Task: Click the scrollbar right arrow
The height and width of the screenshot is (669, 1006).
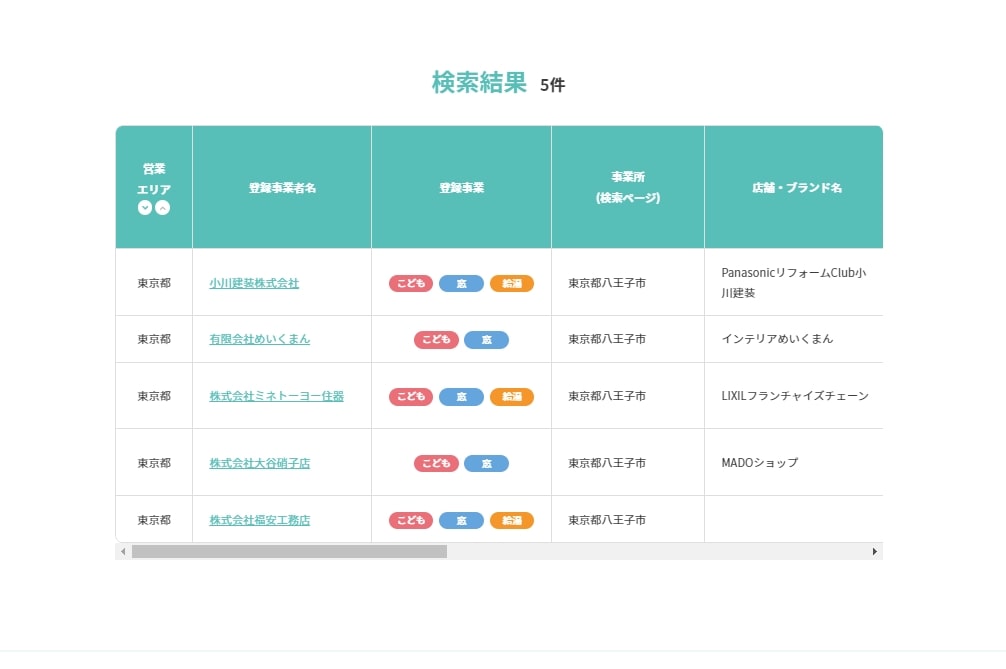Action: [874, 552]
